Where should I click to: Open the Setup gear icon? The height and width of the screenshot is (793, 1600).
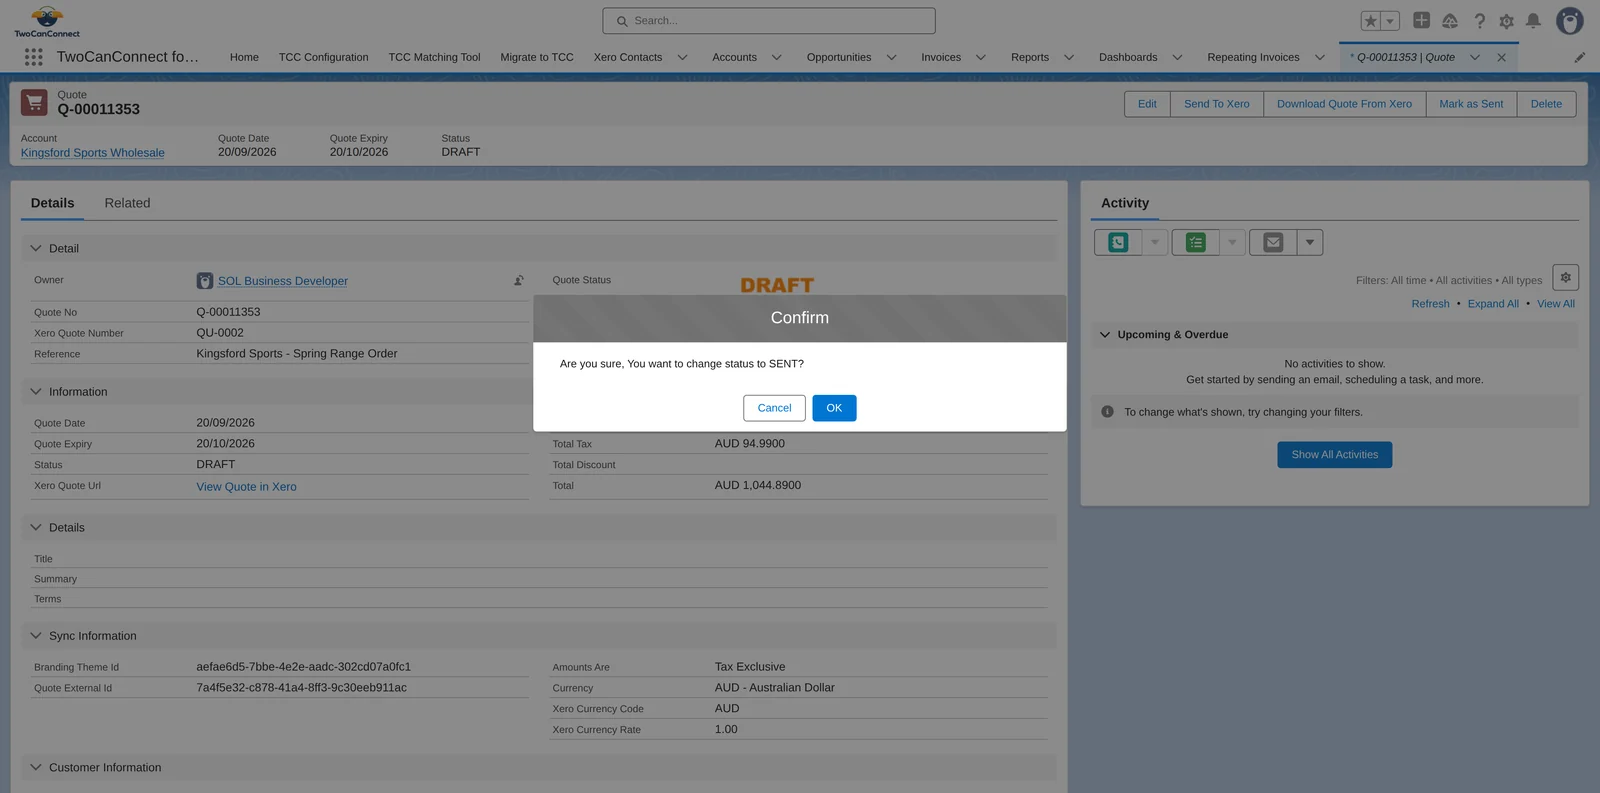(1506, 21)
